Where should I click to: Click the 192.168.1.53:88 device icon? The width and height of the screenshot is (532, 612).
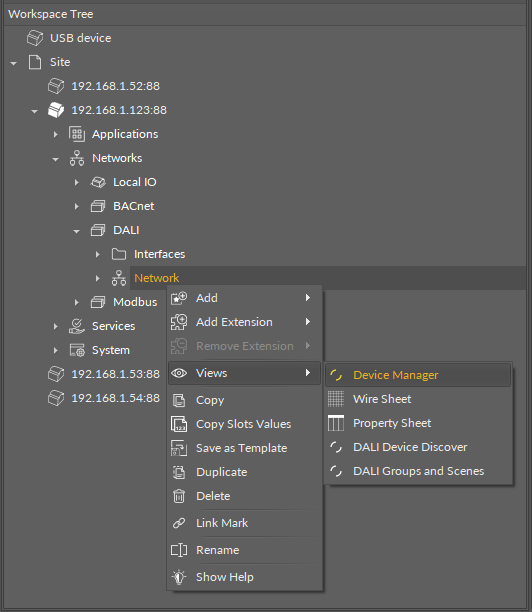pyautogui.click(x=56, y=374)
